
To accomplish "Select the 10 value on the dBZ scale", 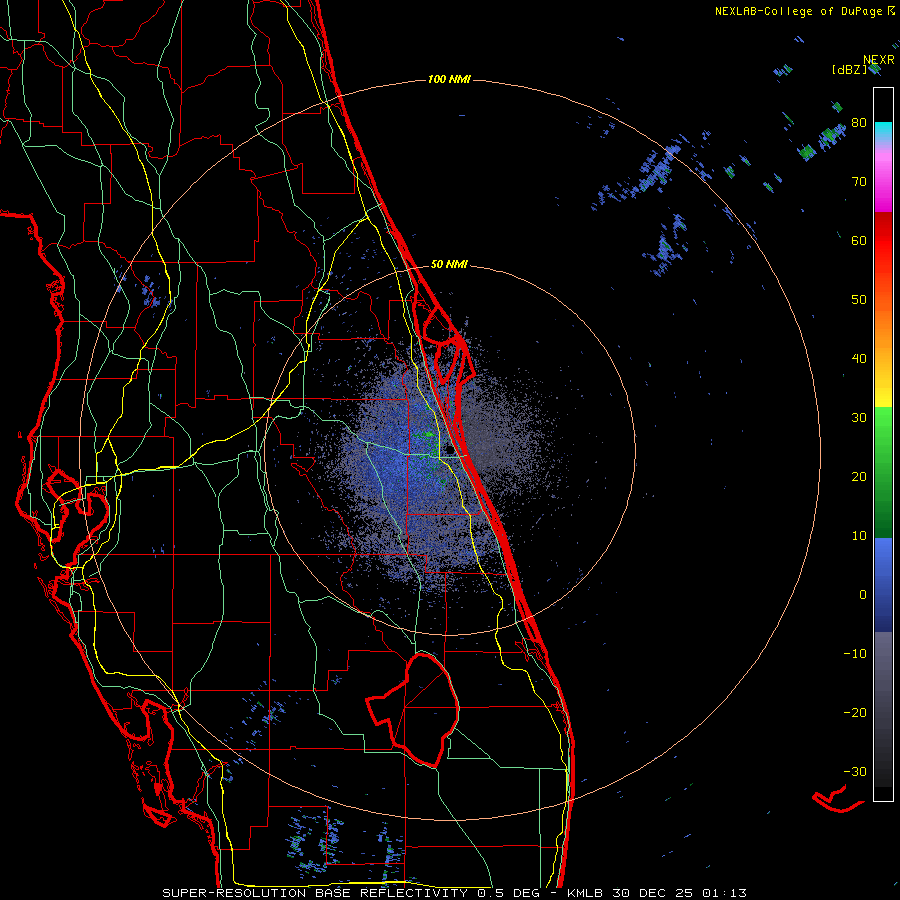I will [859, 536].
